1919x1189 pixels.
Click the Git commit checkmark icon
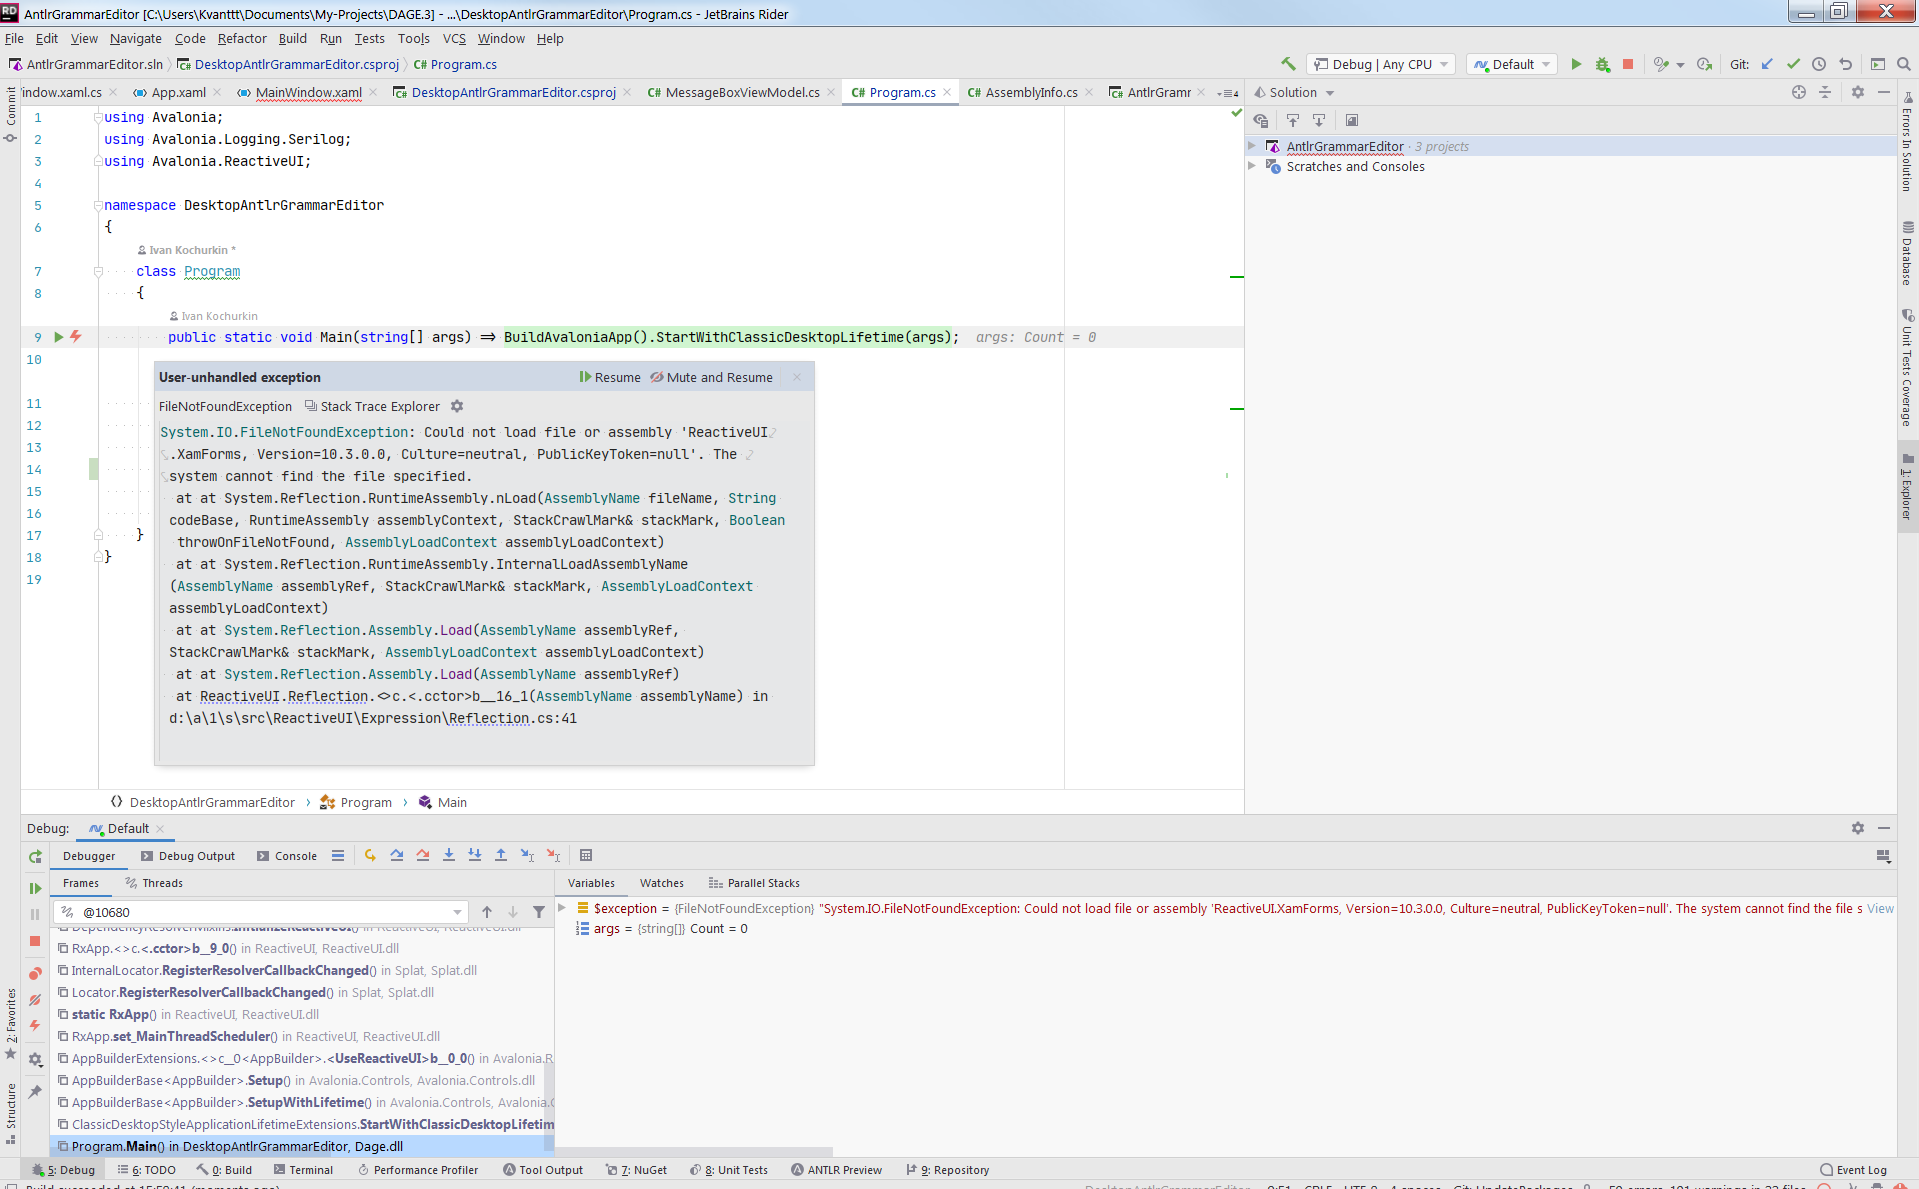pos(1793,64)
